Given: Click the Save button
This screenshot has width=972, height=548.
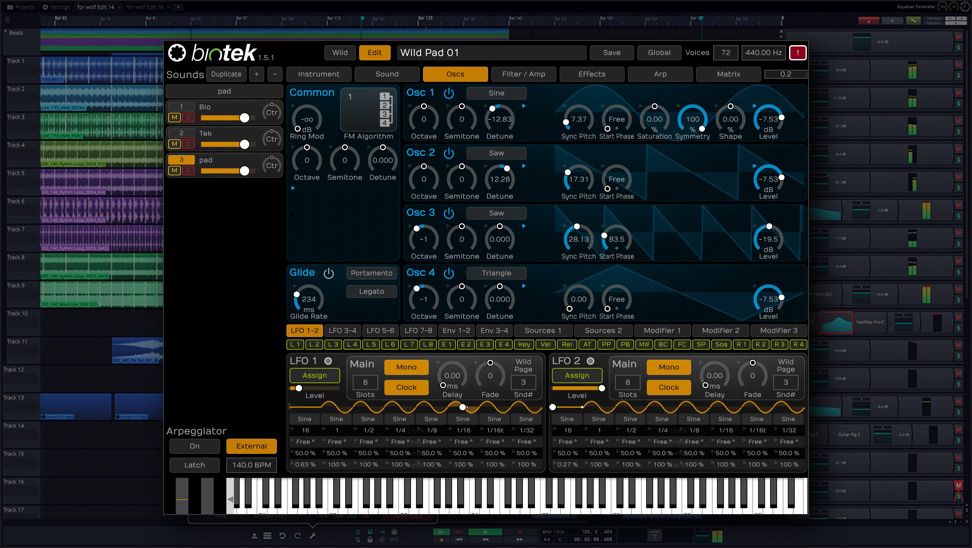Looking at the screenshot, I should pyautogui.click(x=612, y=53).
